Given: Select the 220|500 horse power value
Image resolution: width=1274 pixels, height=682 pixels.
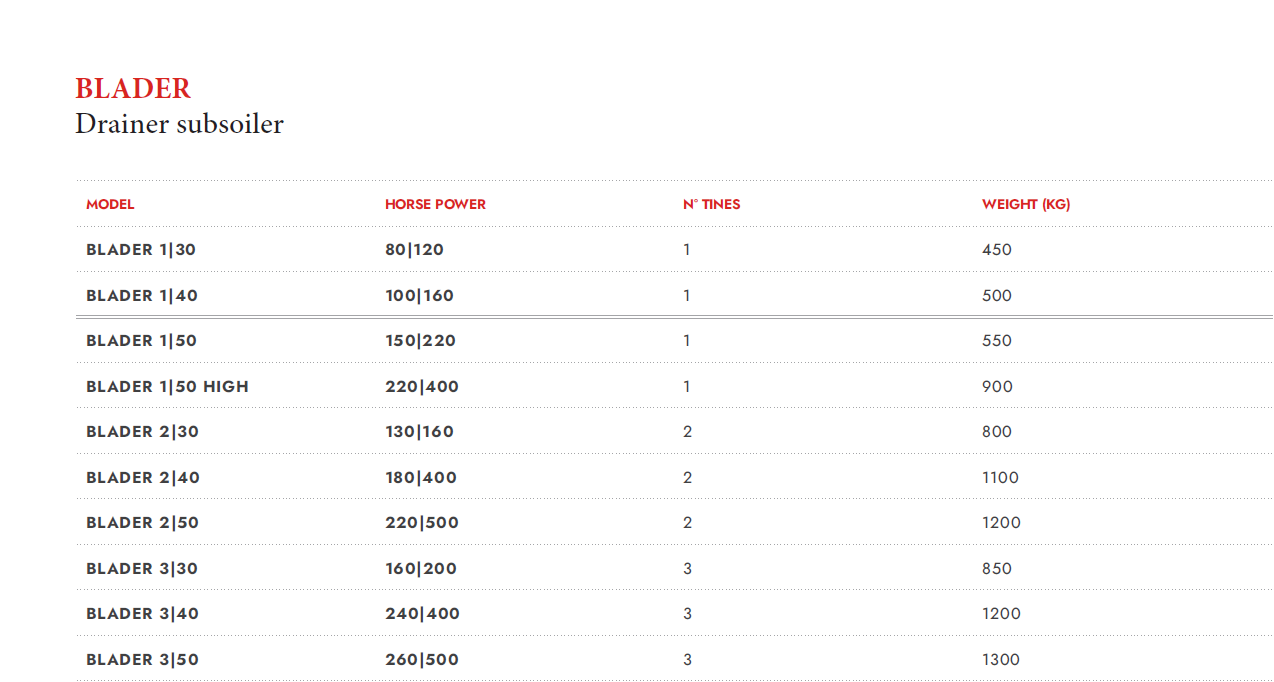Looking at the screenshot, I should pos(422,523).
